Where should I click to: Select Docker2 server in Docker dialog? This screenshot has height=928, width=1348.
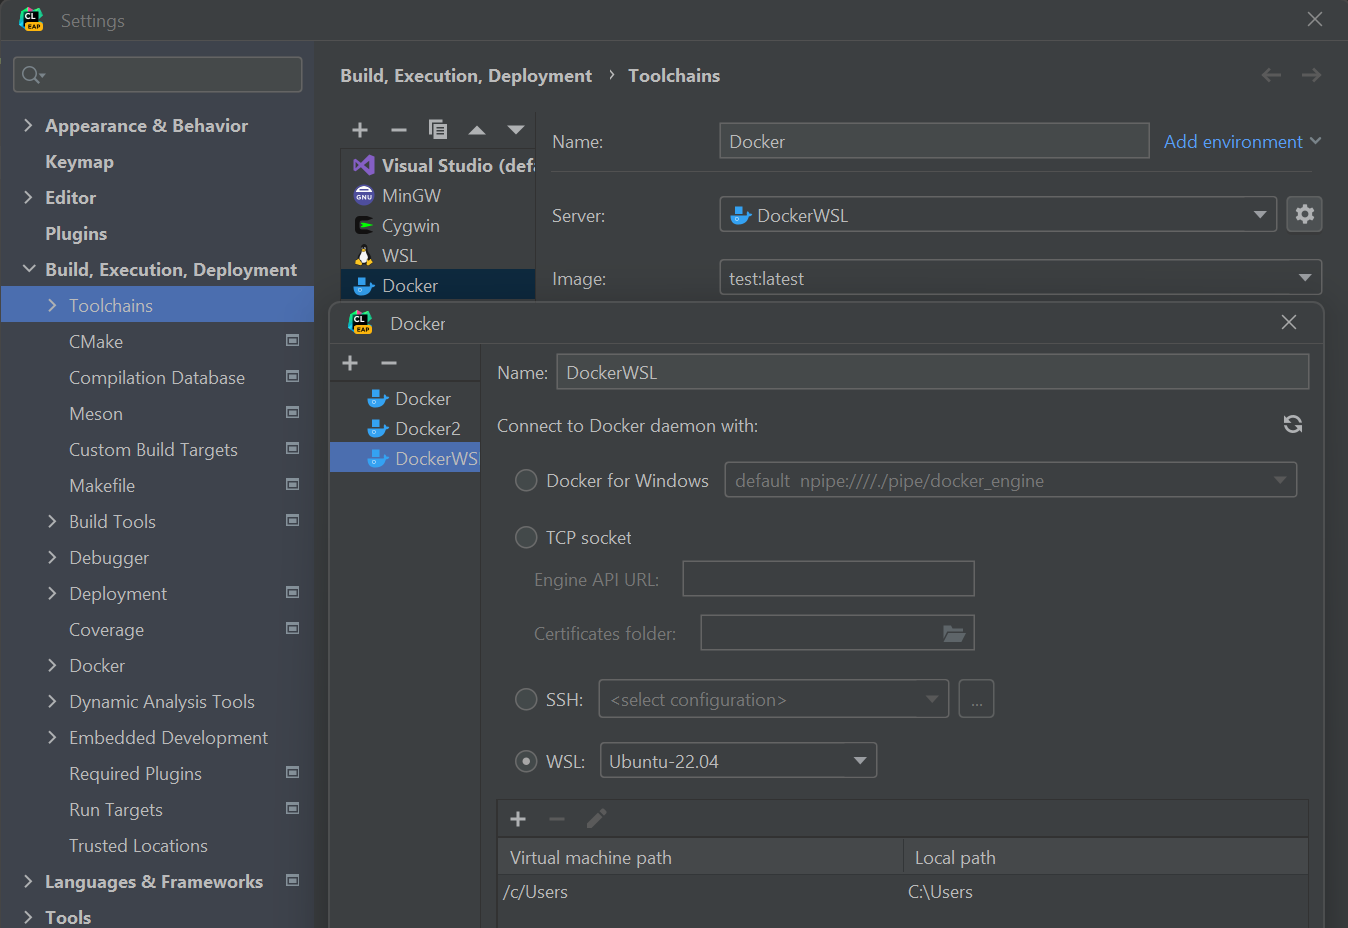pos(405,428)
